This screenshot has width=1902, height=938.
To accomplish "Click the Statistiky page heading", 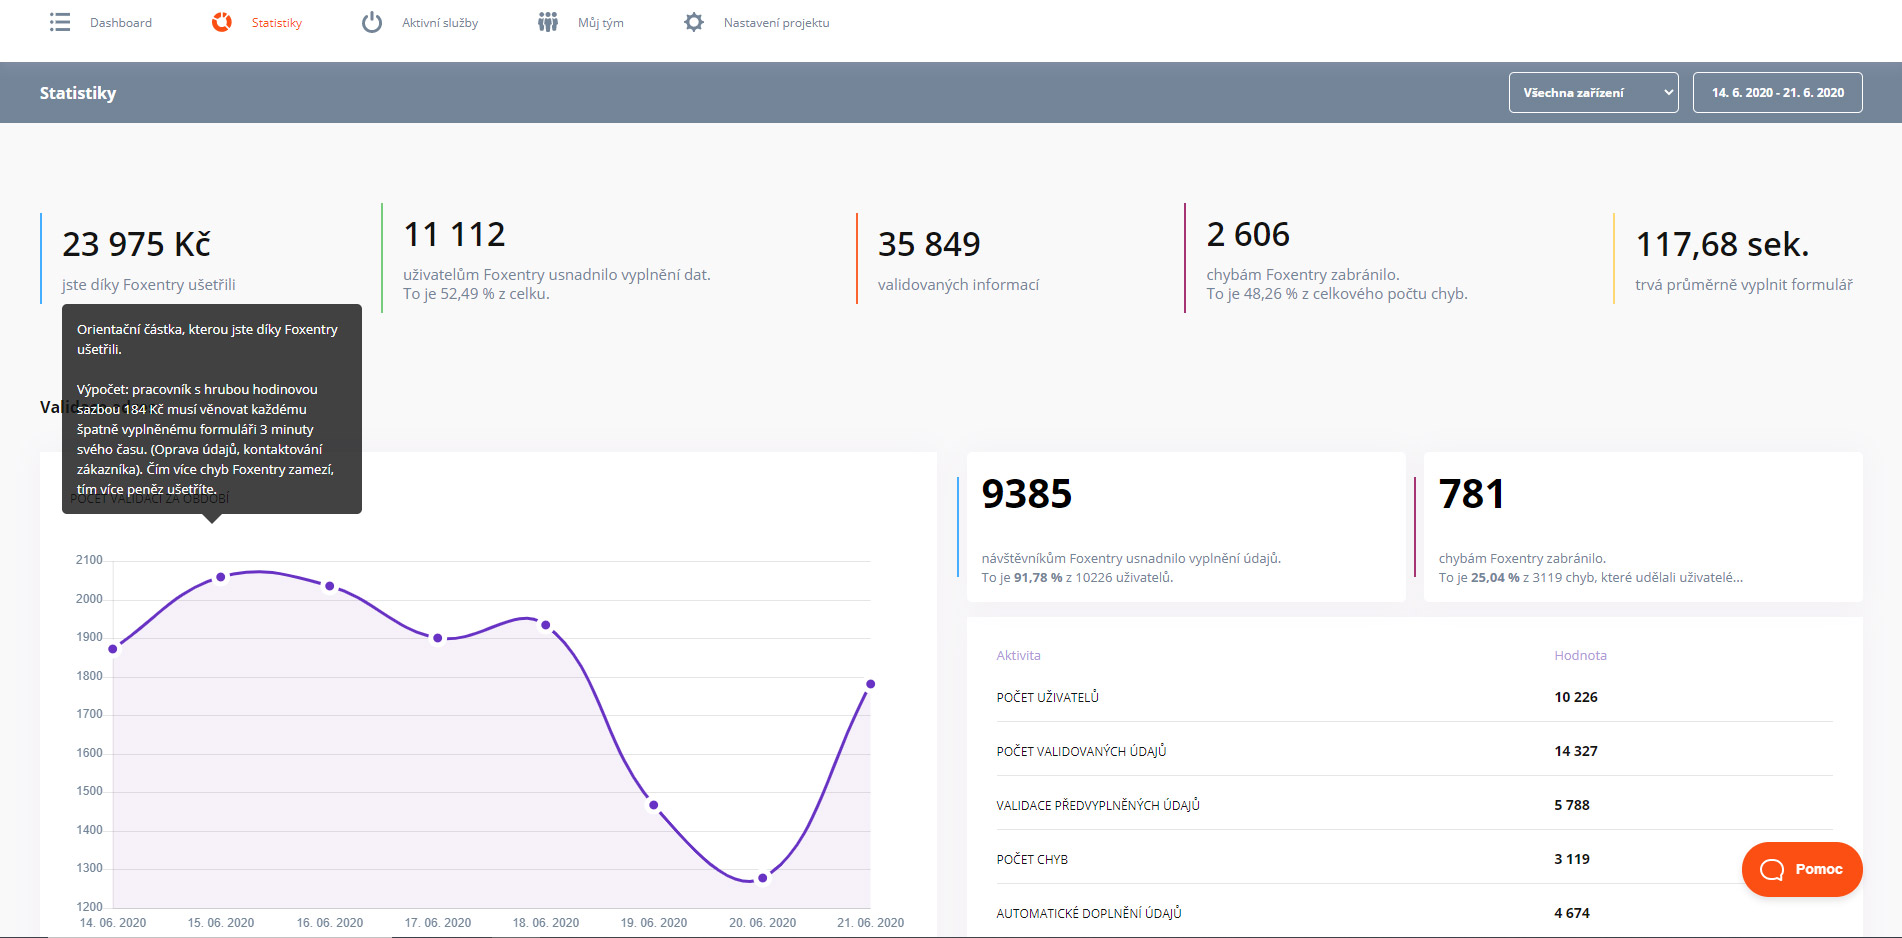I will [78, 93].
